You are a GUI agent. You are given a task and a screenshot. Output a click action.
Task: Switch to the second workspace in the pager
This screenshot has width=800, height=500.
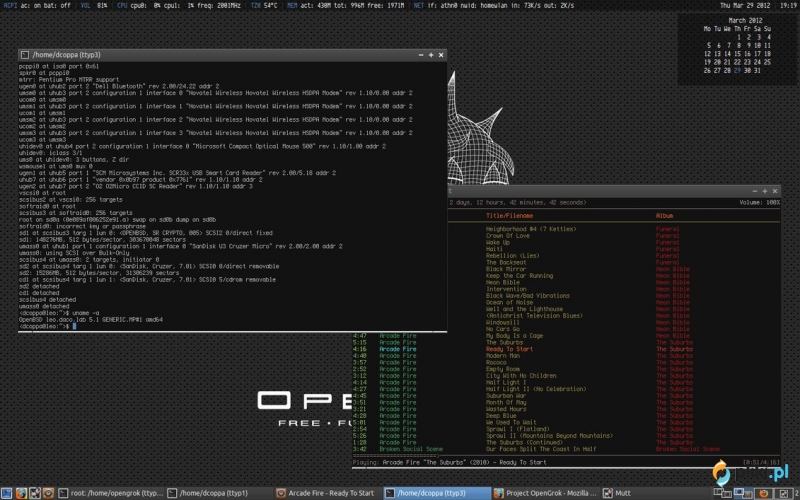(742, 493)
